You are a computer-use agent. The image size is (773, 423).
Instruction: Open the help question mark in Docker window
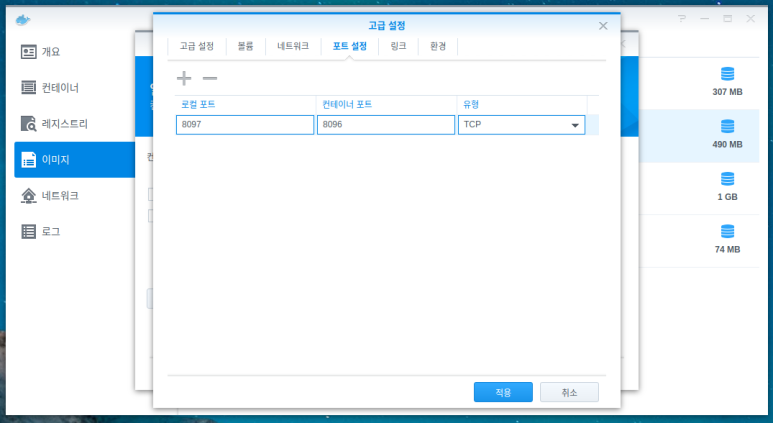tap(682, 19)
